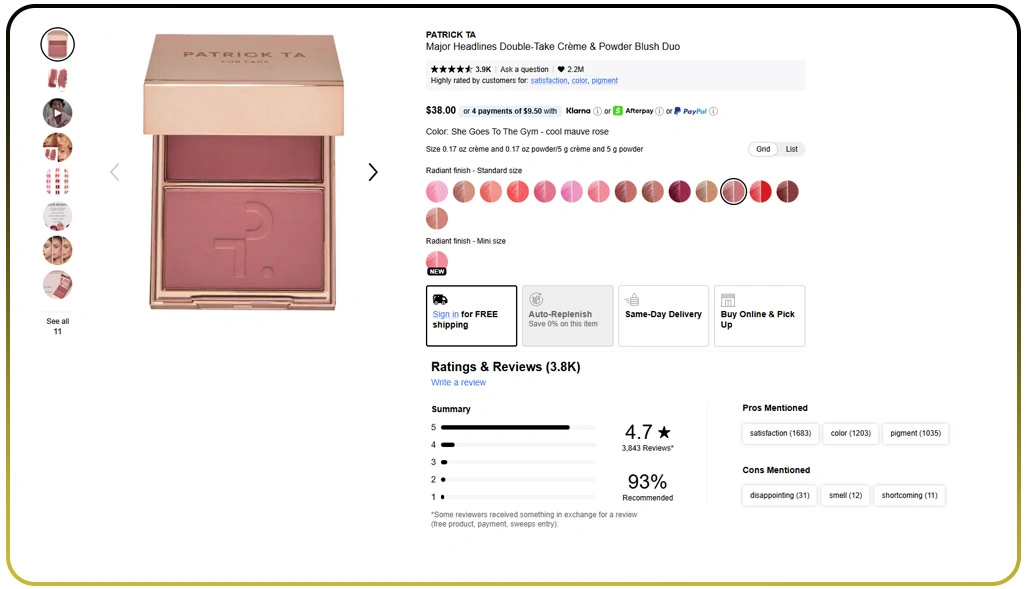Switch swatch view to List

791,149
